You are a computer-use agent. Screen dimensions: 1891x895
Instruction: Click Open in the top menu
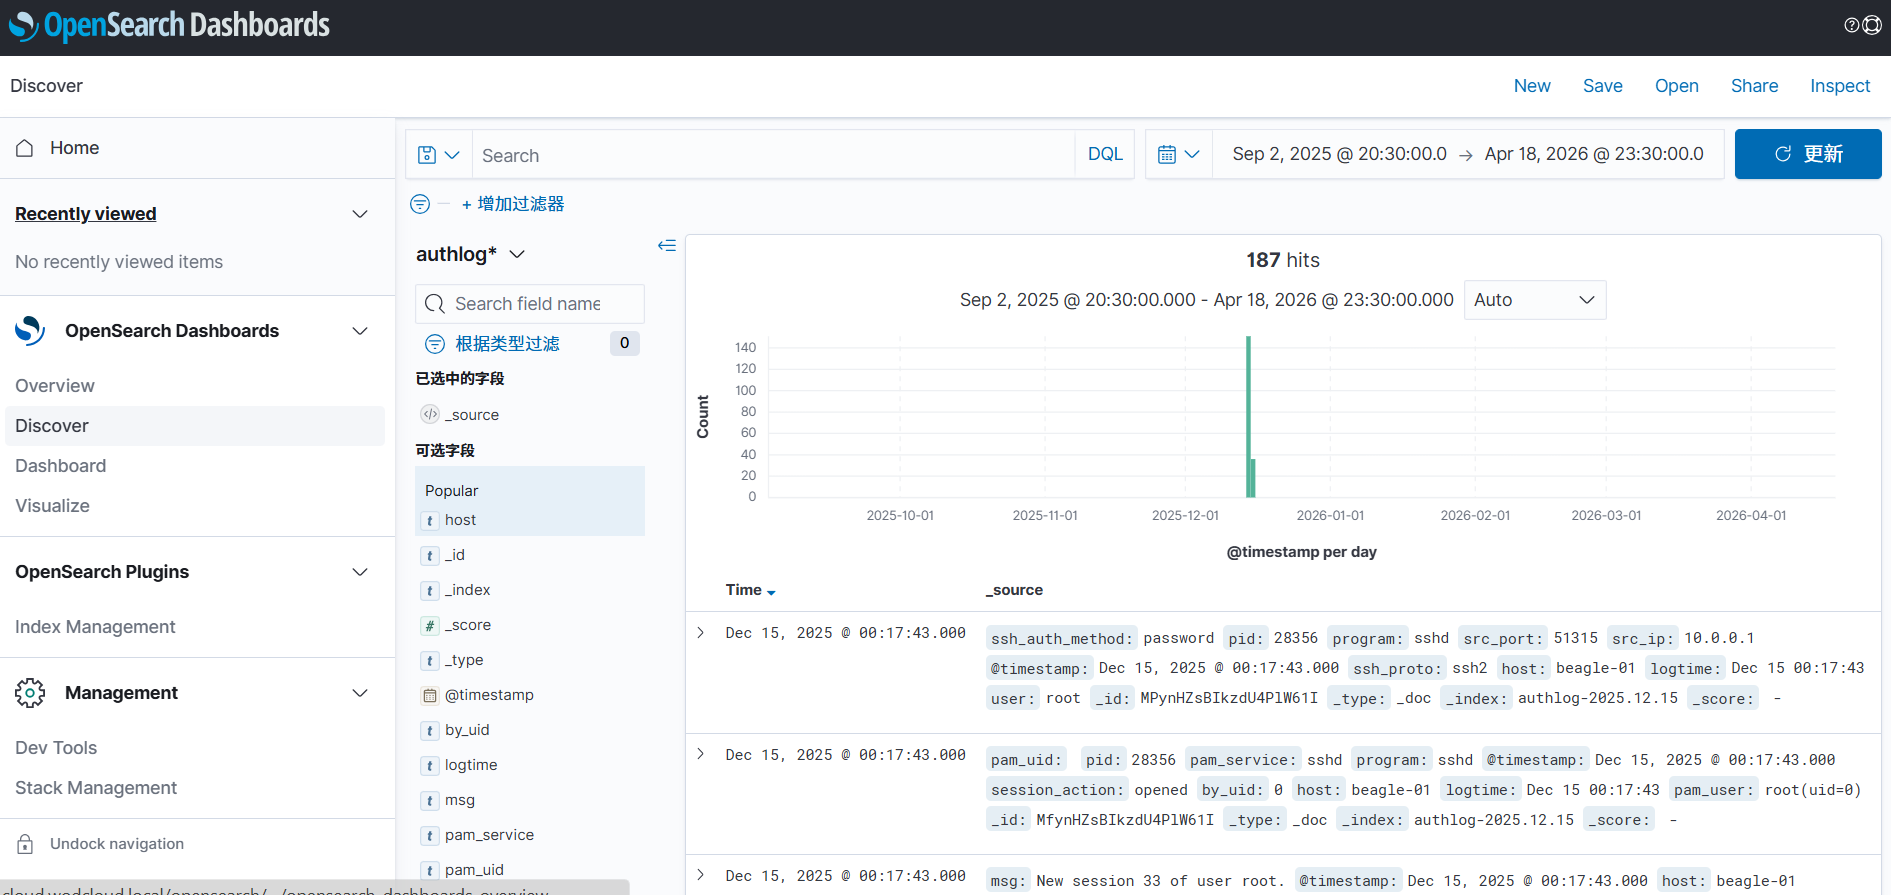click(1677, 86)
